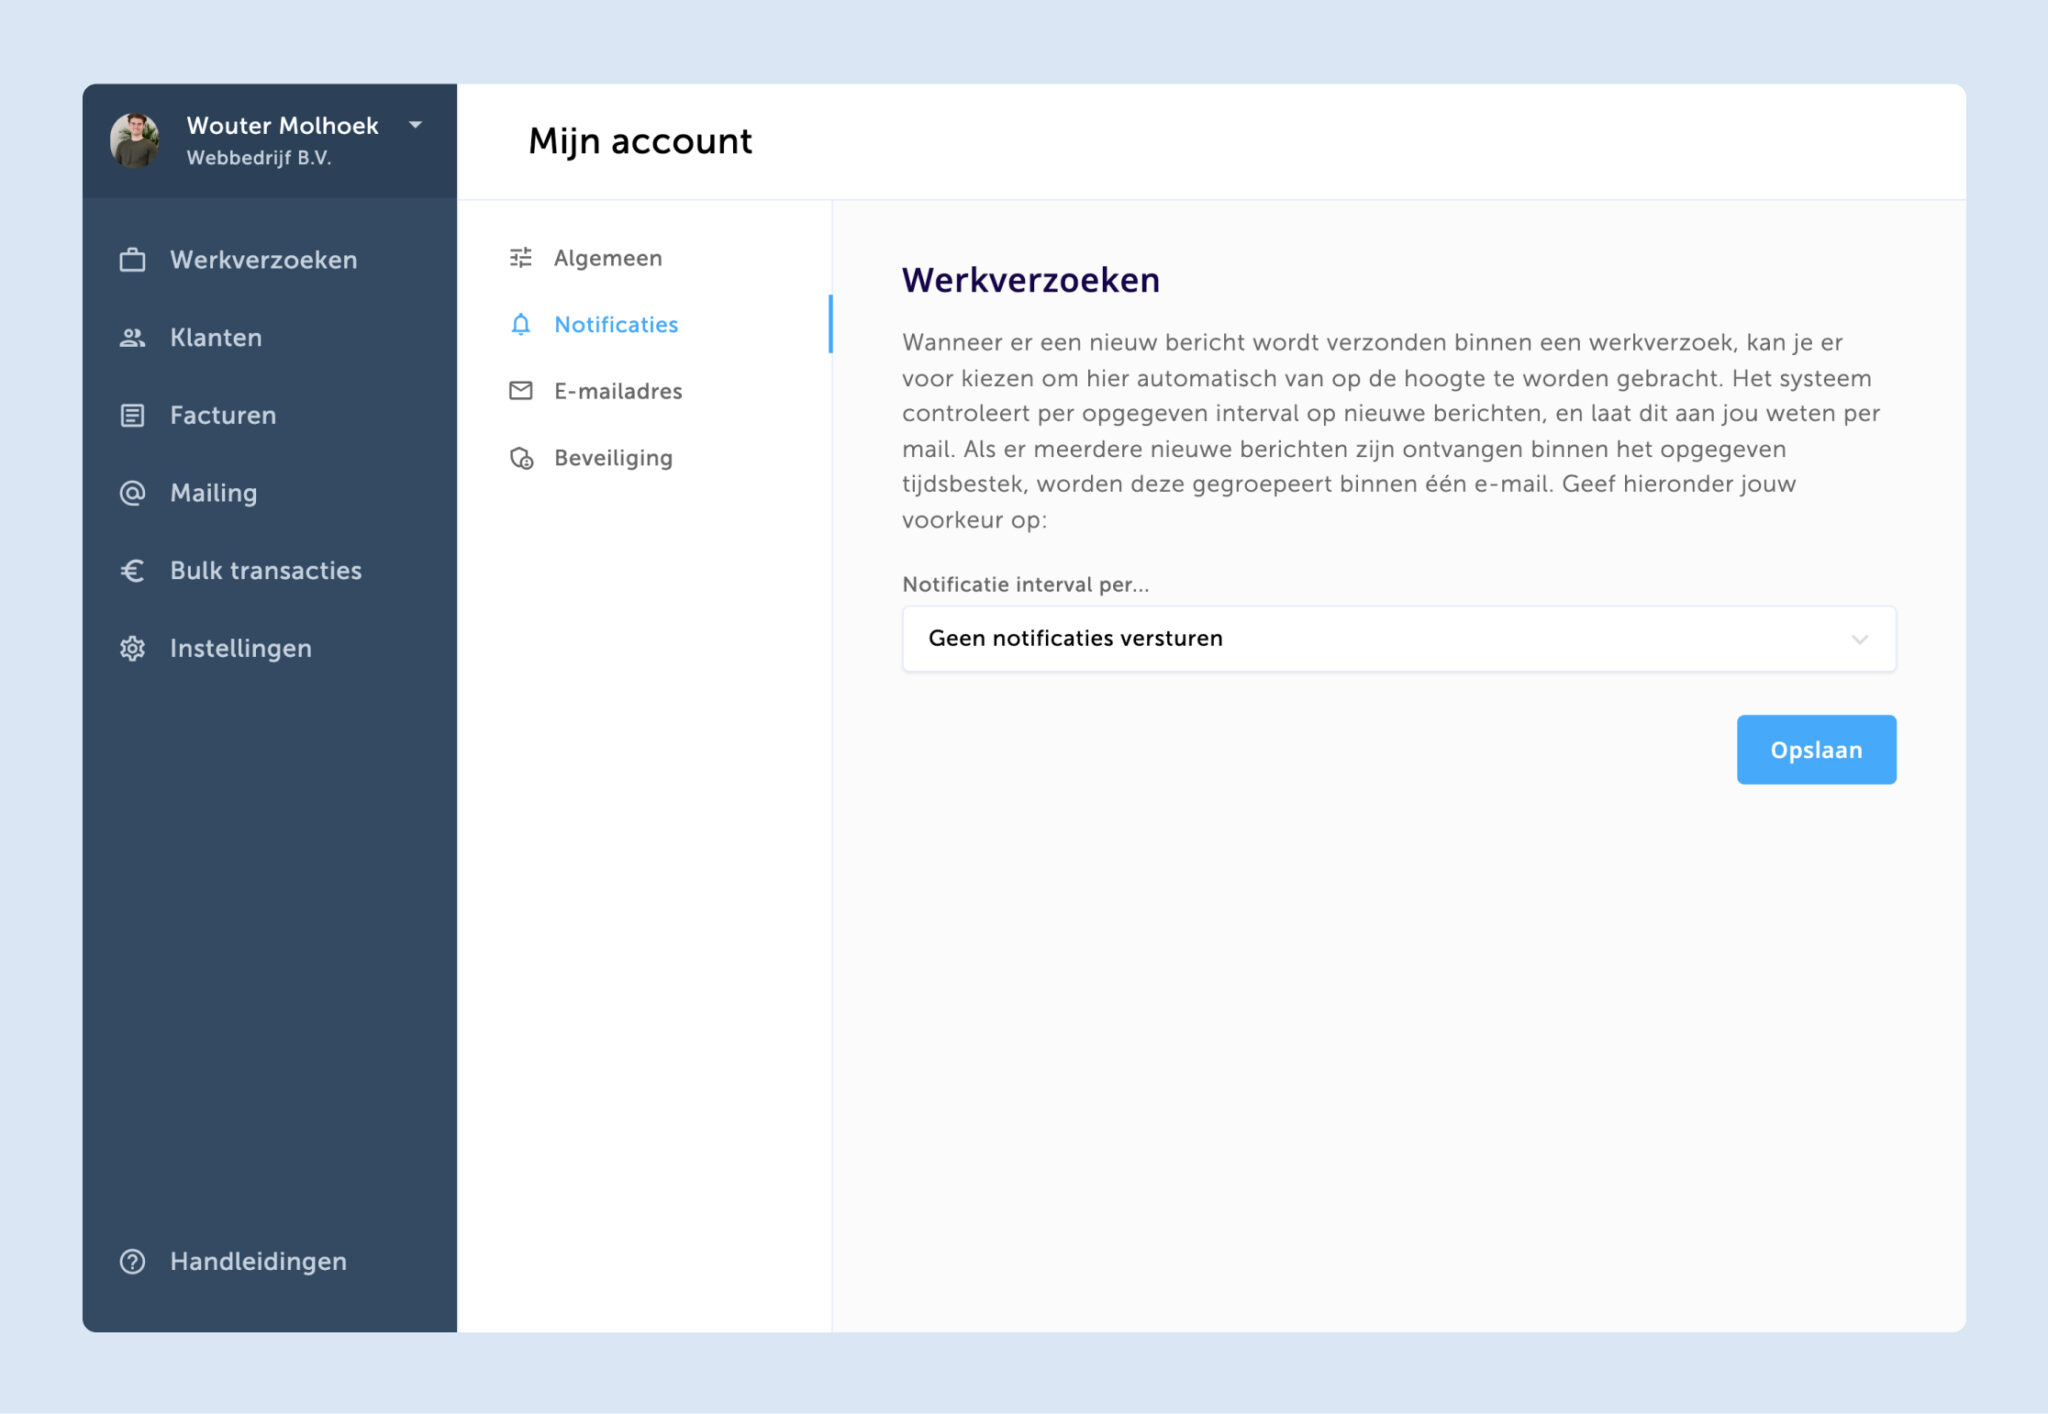Click the Facturen invoice icon
2048x1414 pixels.
(132, 415)
